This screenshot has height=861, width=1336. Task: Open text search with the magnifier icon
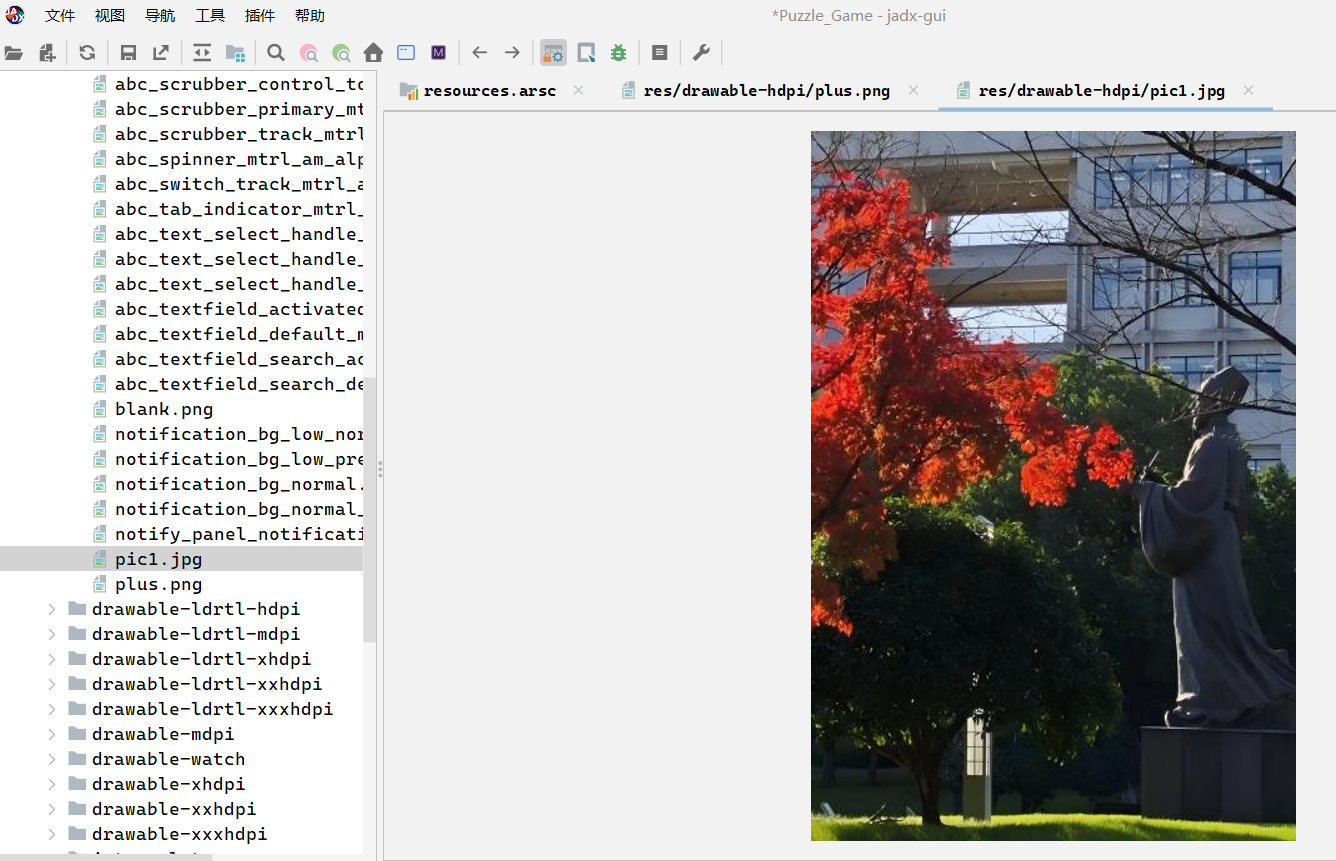(276, 53)
